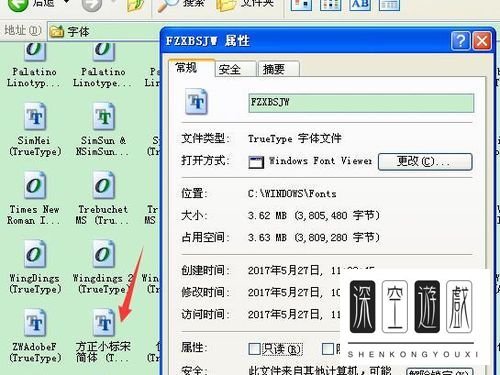Click the 3.62 MB size value

point(314,215)
